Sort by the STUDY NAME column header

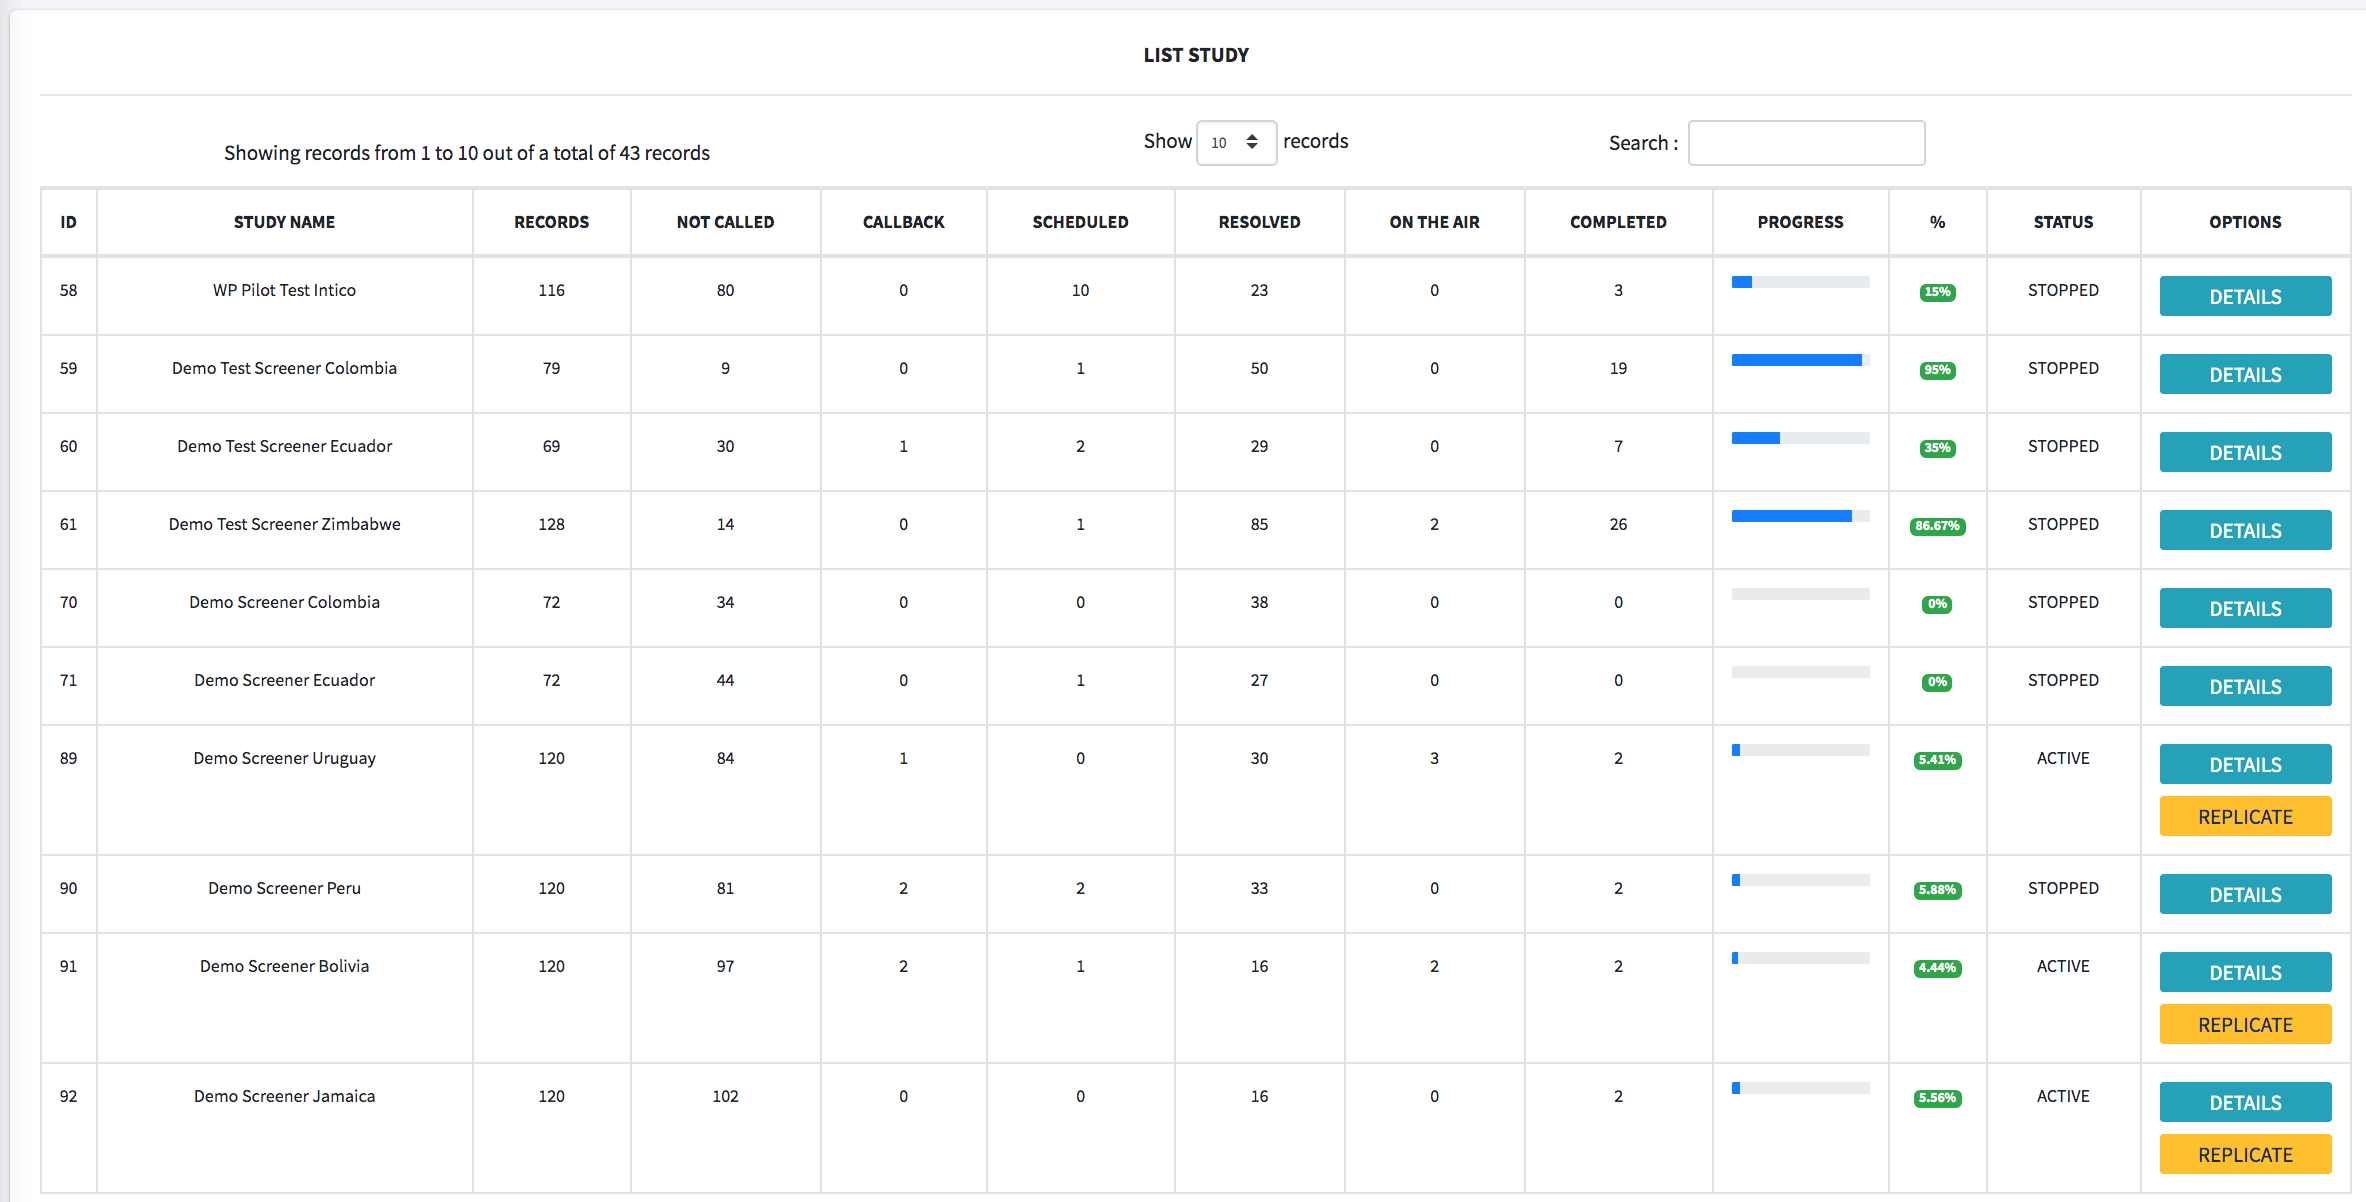[x=284, y=222]
